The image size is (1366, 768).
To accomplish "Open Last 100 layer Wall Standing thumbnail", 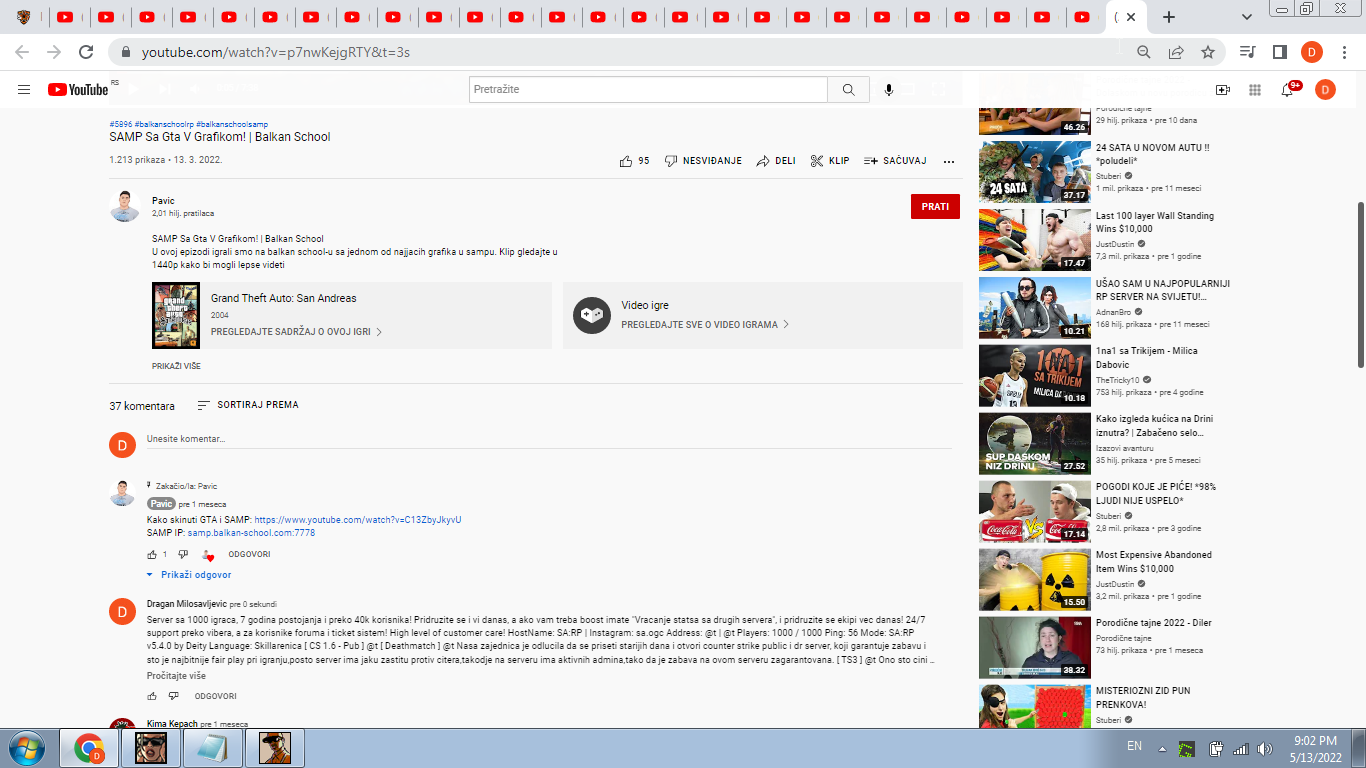I will coord(1034,240).
